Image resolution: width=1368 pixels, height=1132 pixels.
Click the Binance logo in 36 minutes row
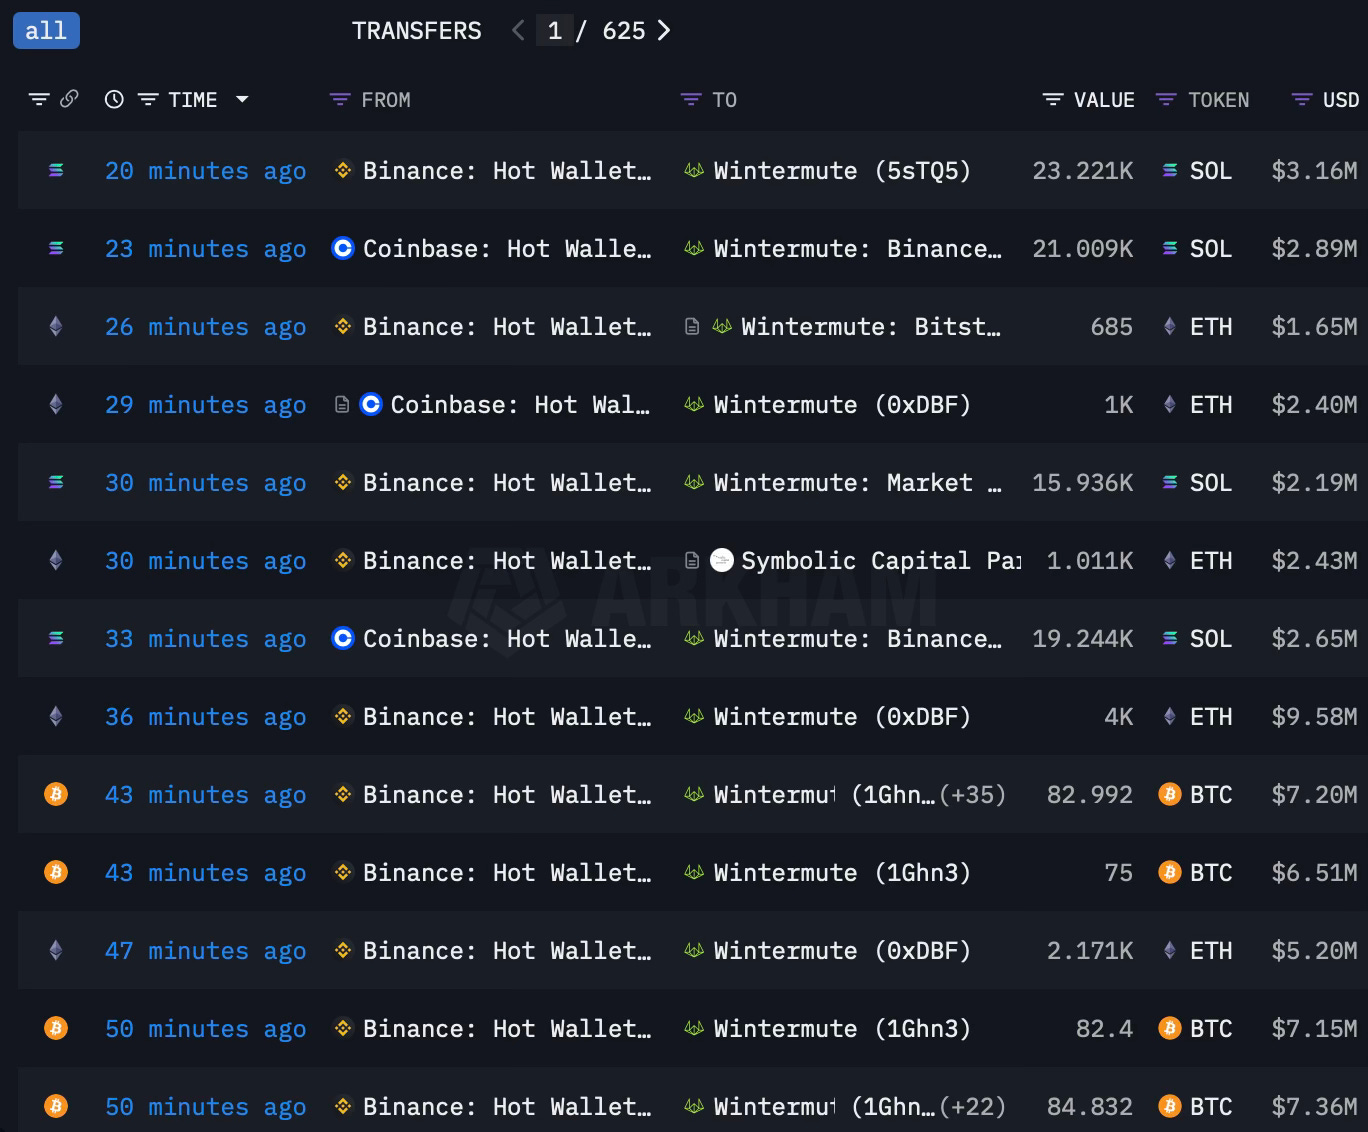click(343, 717)
